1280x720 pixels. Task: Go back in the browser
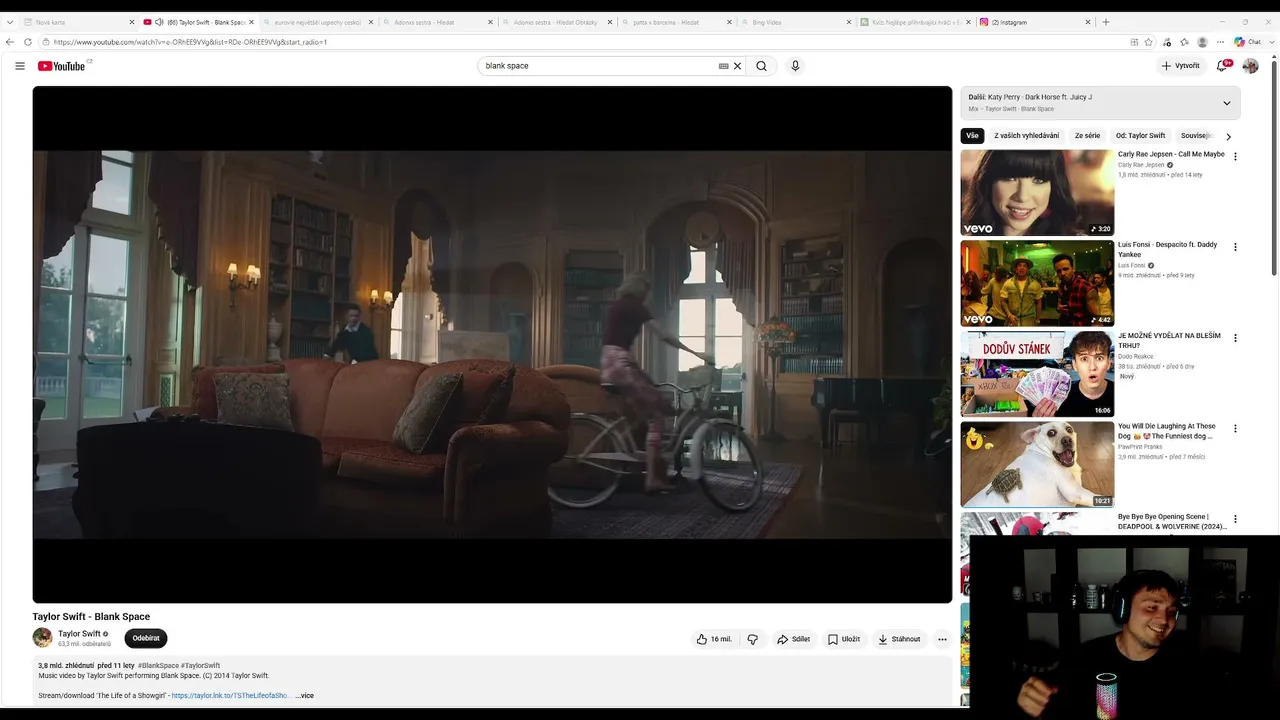[x=10, y=42]
